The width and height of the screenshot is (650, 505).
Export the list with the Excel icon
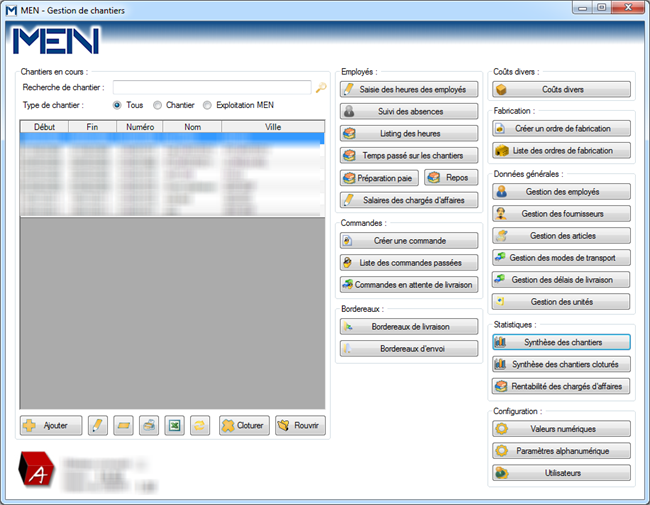(x=174, y=425)
